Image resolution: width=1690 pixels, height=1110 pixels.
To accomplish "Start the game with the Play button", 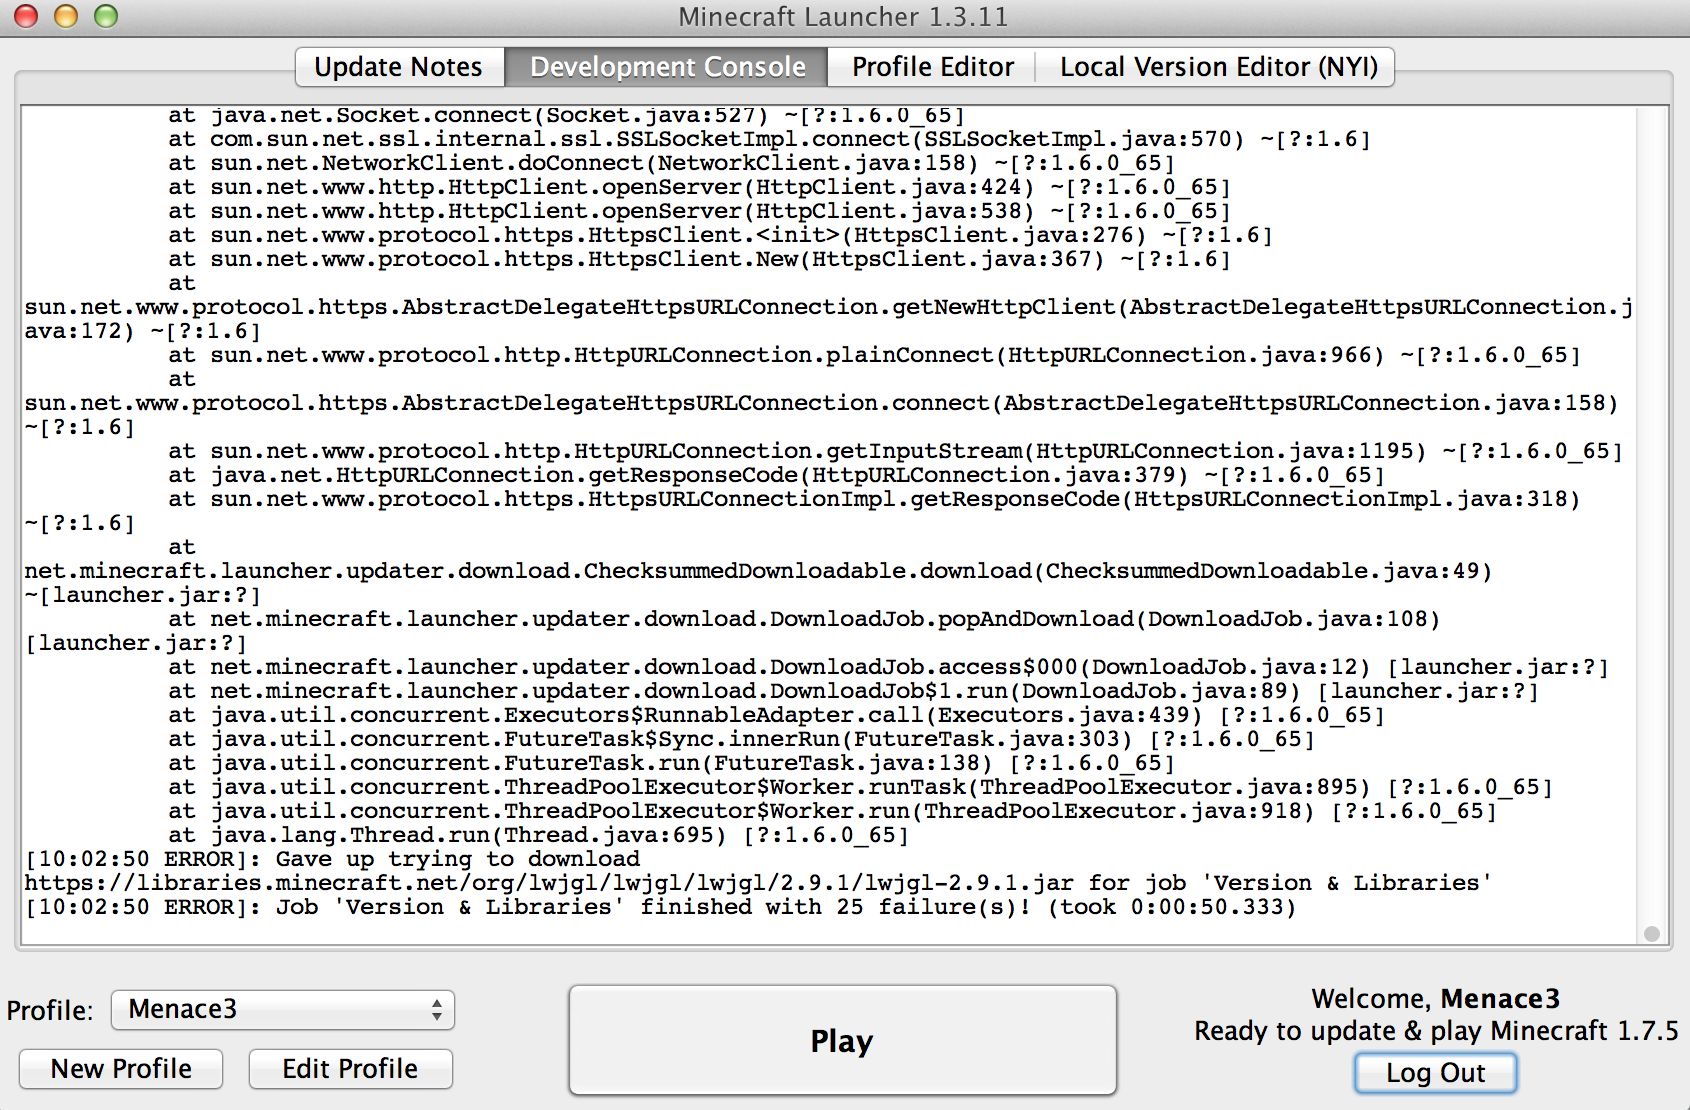I will pyautogui.click(x=842, y=1041).
